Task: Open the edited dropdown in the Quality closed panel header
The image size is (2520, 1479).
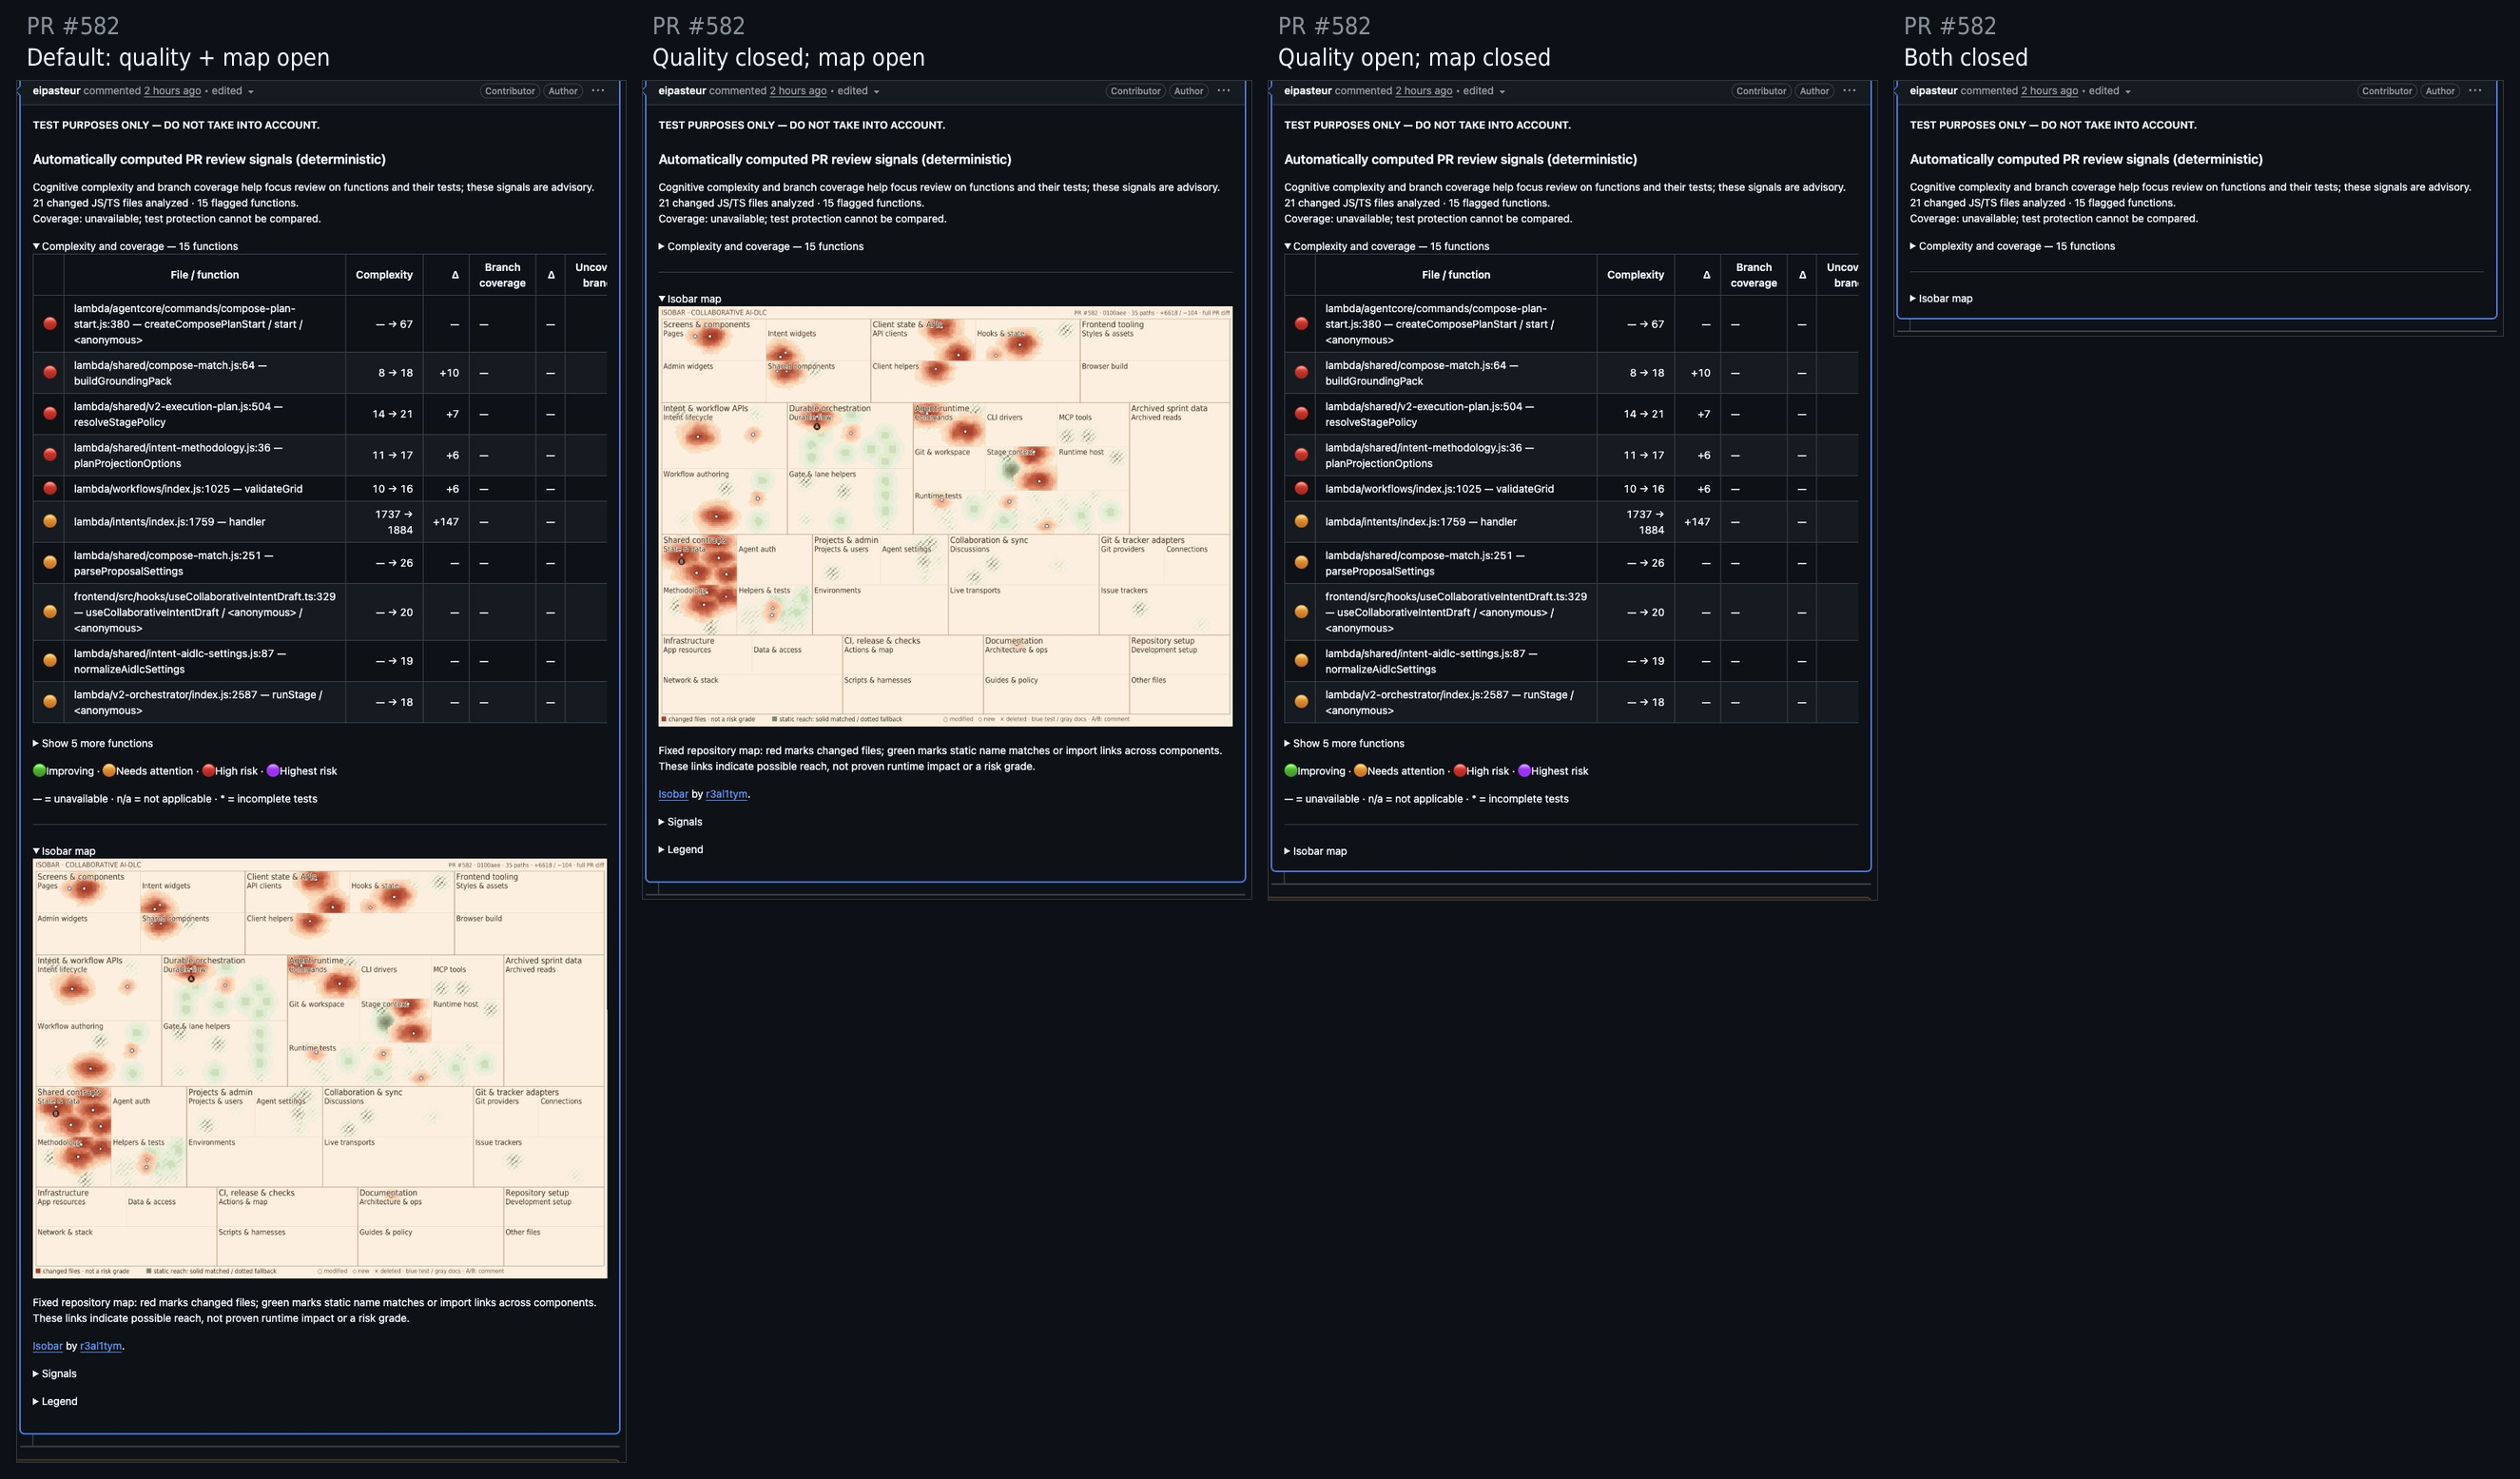Action: [858, 91]
